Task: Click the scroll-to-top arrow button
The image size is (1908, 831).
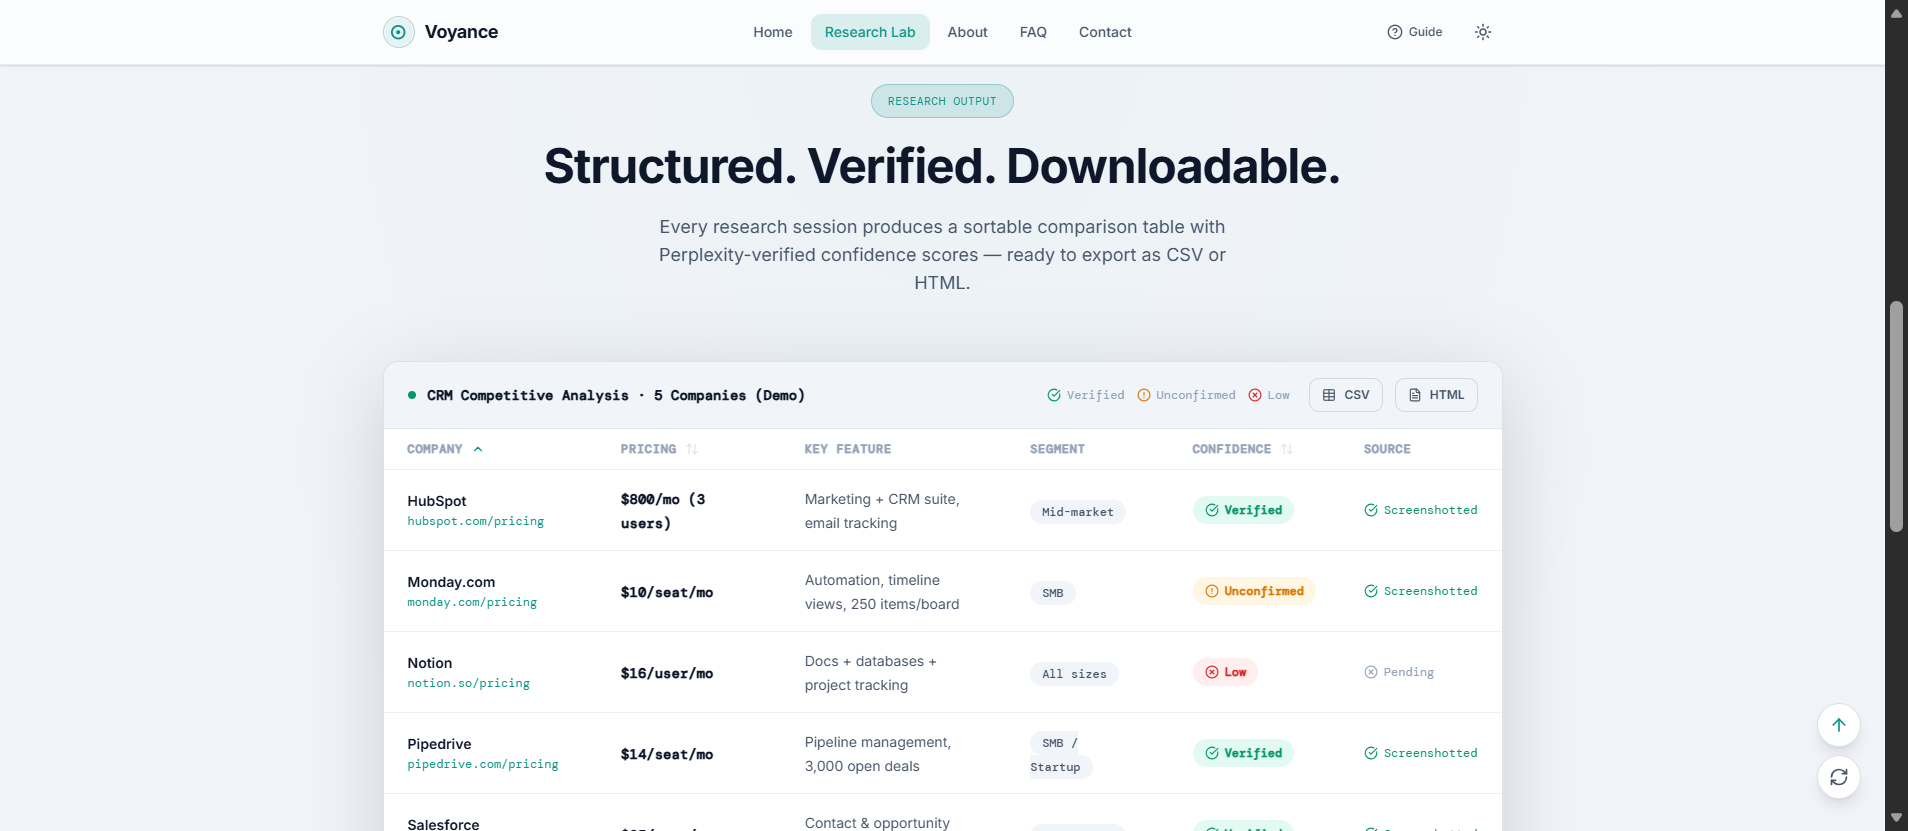Action: coord(1839,725)
